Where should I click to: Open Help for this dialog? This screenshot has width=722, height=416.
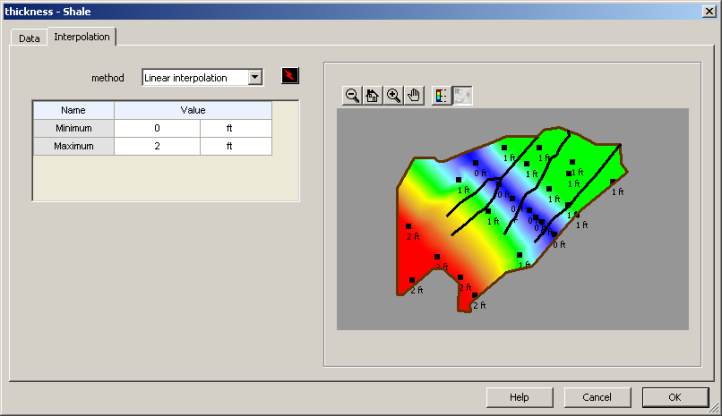[x=519, y=397]
